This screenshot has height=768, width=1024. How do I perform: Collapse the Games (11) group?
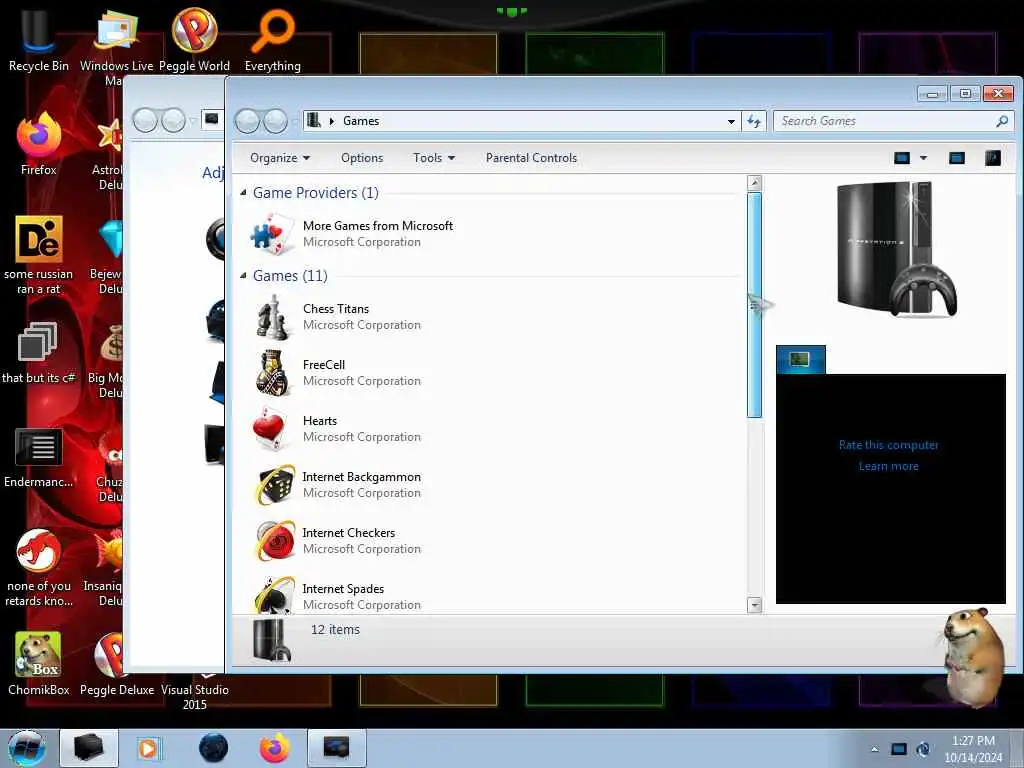tap(244, 275)
